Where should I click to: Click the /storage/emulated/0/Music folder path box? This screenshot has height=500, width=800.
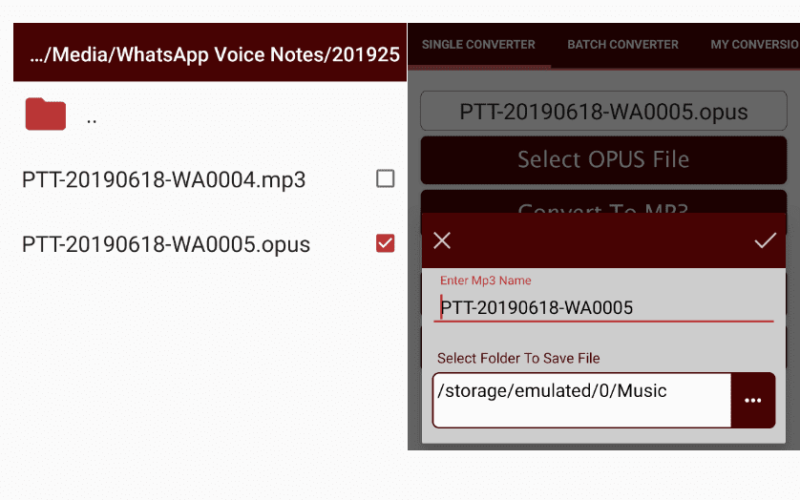pyautogui.click(x=582, y=401)
